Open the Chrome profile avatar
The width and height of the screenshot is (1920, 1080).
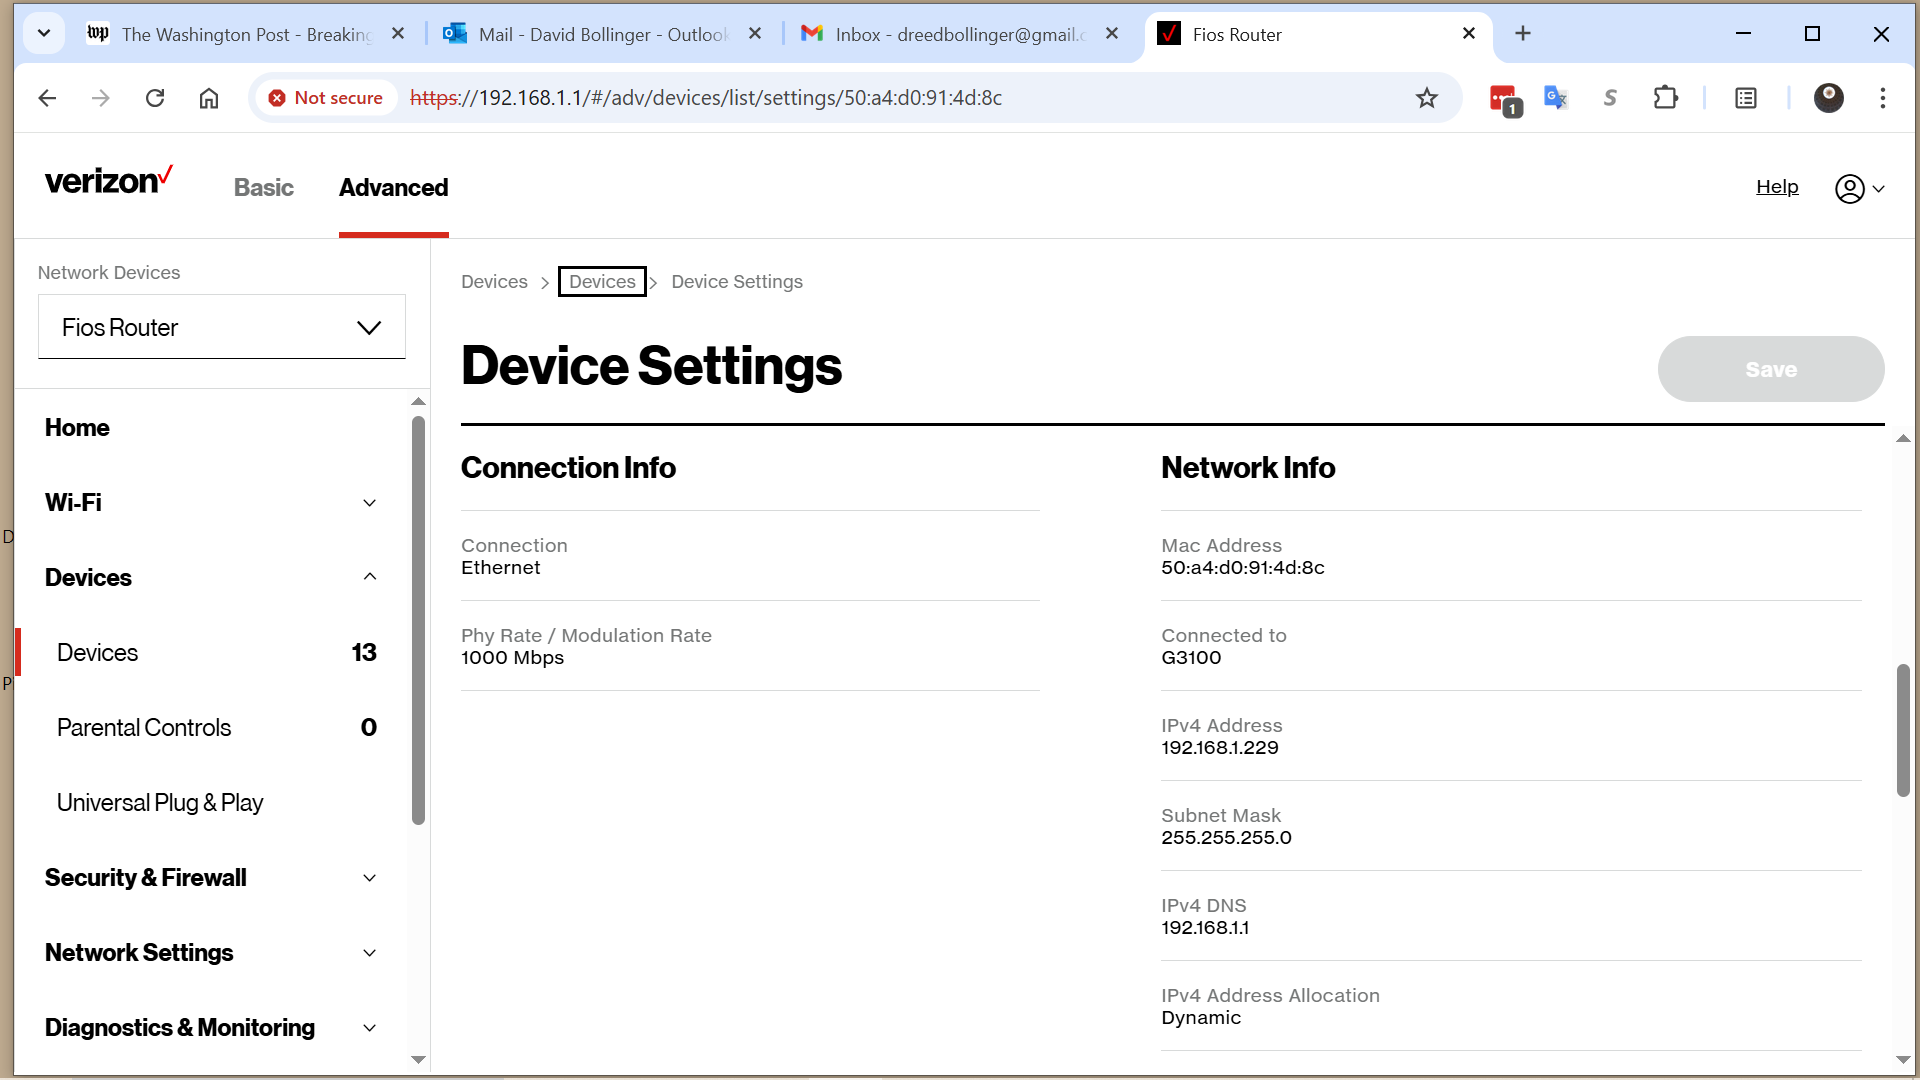pyautogui.click(x=1829, y=98)
